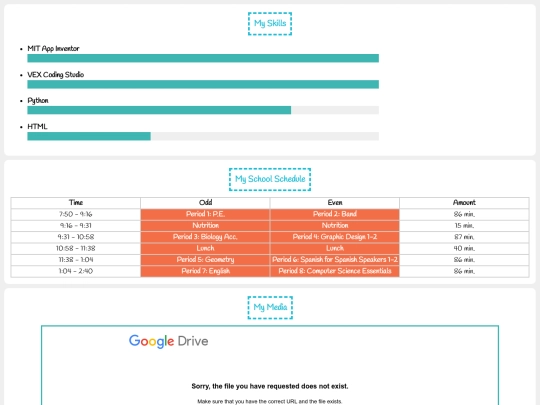Click the 'Make sure that you have the correct URL' text
Viewport: 540px width, 405px height.
(x=270, y=402)
